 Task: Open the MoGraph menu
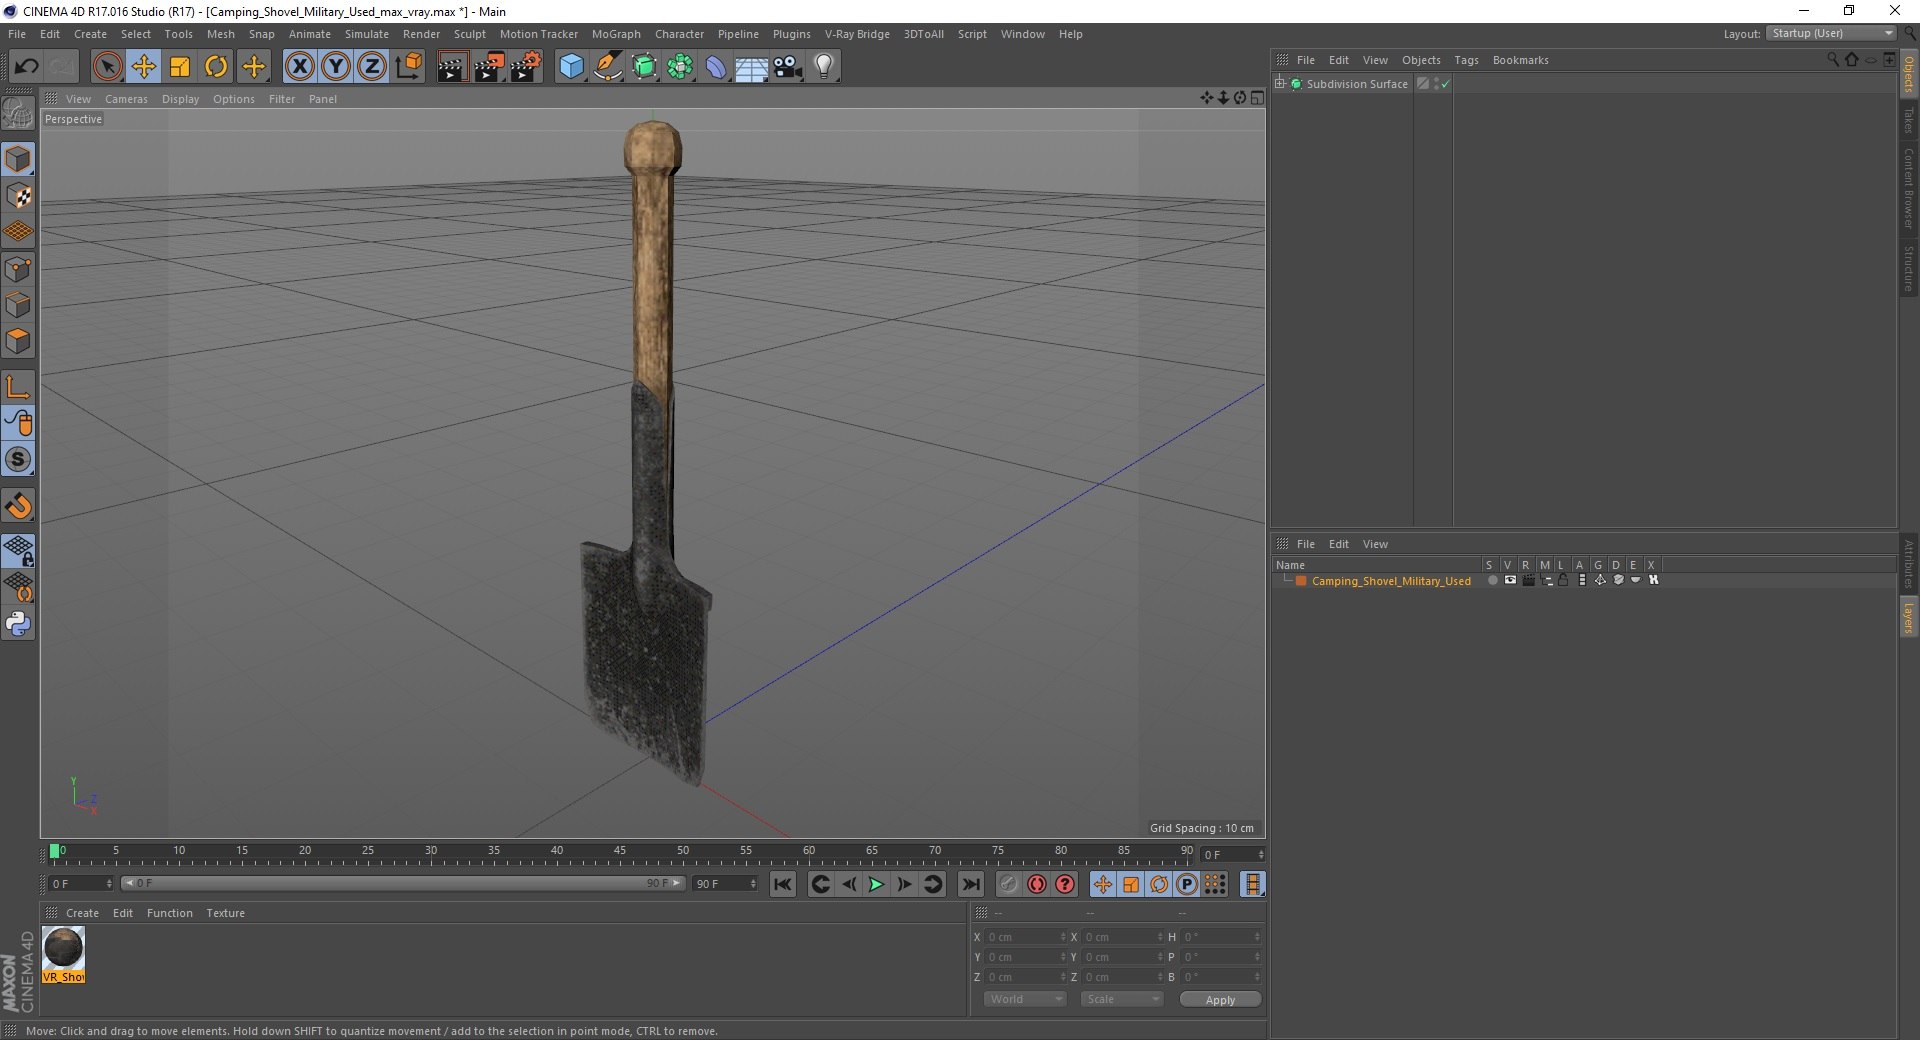[x=616, y=34]
